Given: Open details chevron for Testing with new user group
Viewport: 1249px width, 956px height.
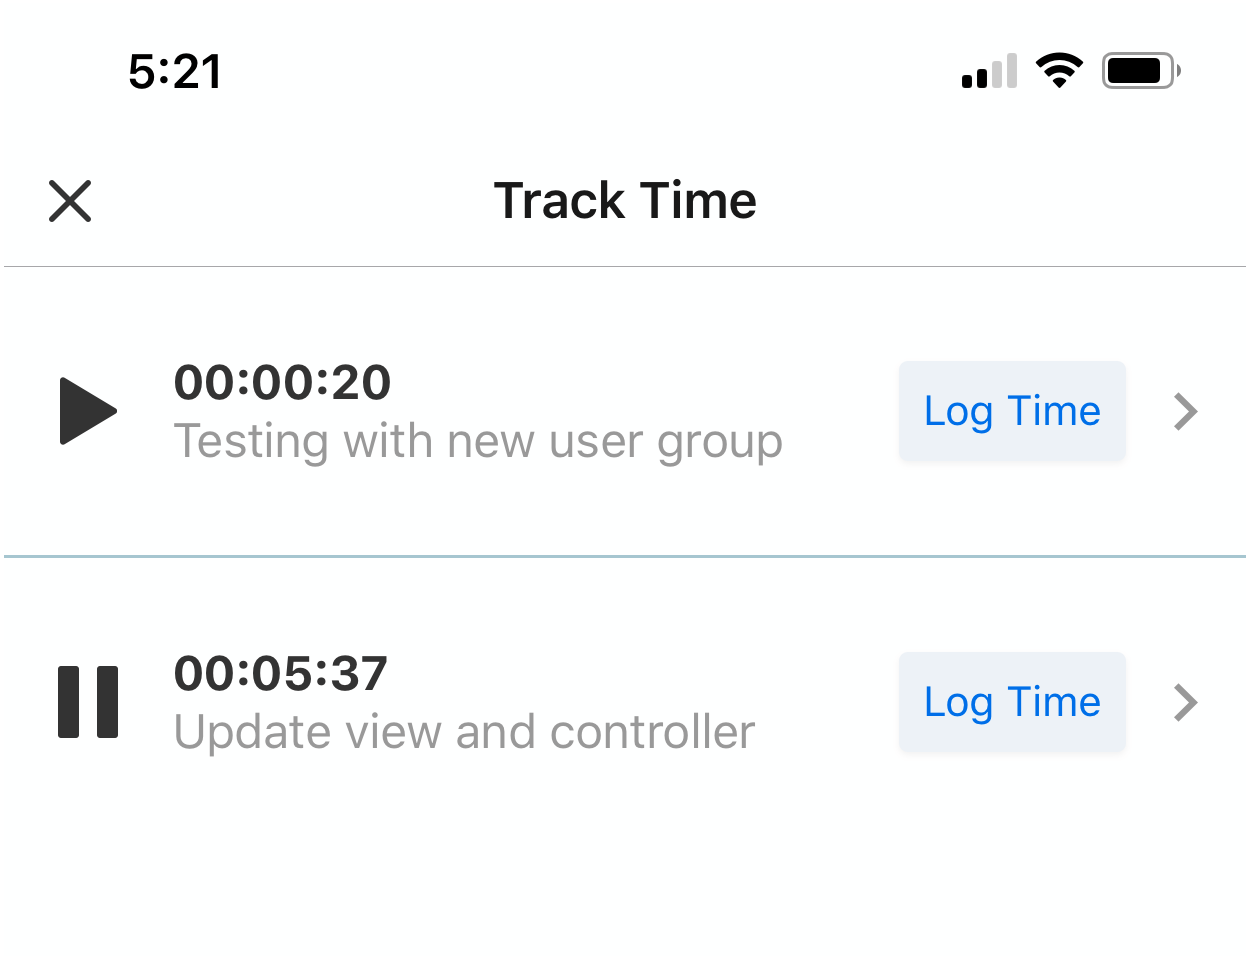Looking at the screenshot, I should 1186,411.
